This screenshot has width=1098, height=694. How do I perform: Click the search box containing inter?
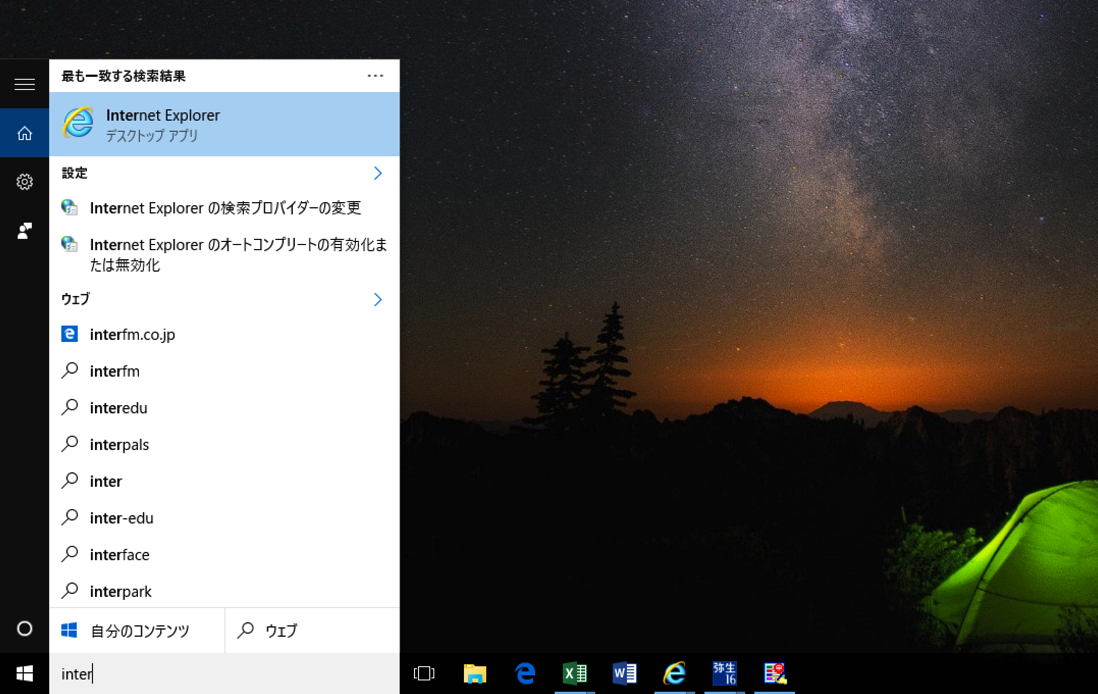(x=224, y=674)
